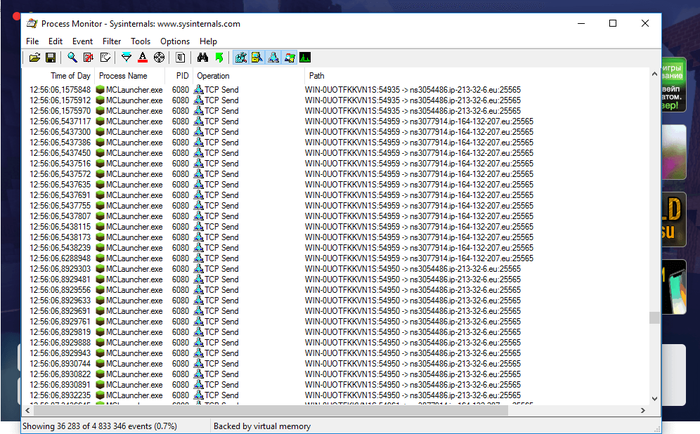Click the TCP Send text in row 12:56:06,5437635
This screenshot has width=700, height=434.
coord(221,184)
